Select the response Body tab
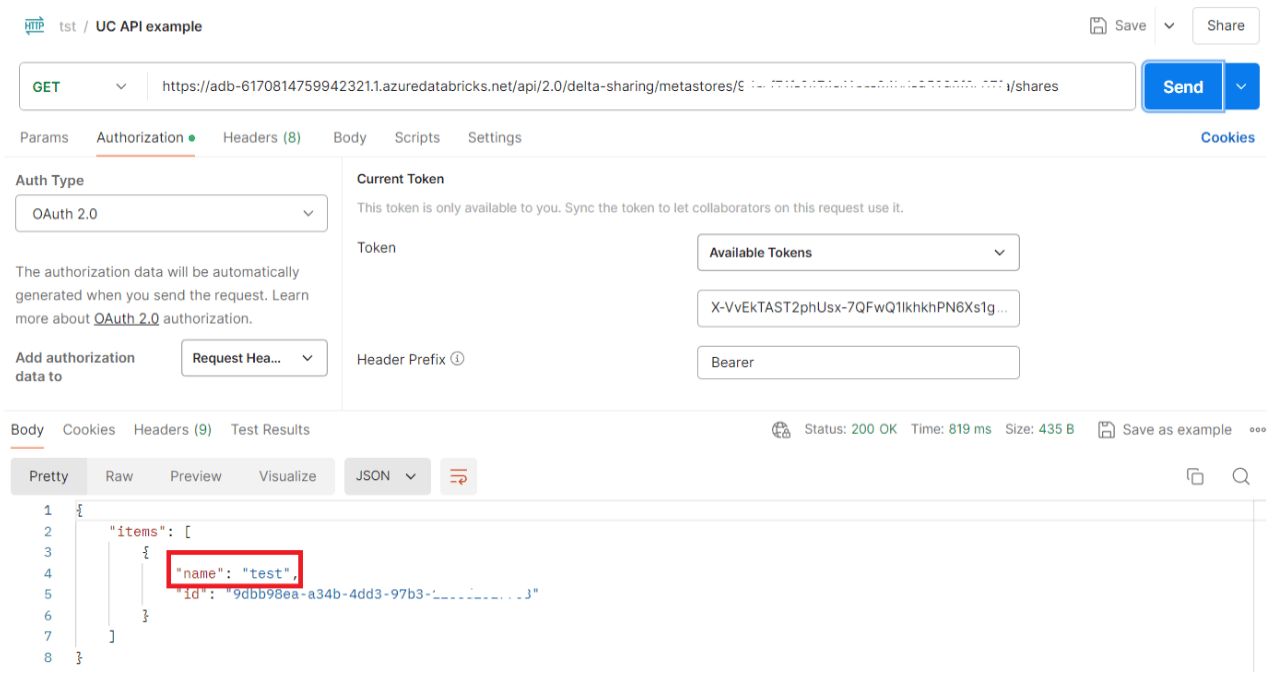The width and height of the screenshot is (1288, 699). (x=27, y=429)
